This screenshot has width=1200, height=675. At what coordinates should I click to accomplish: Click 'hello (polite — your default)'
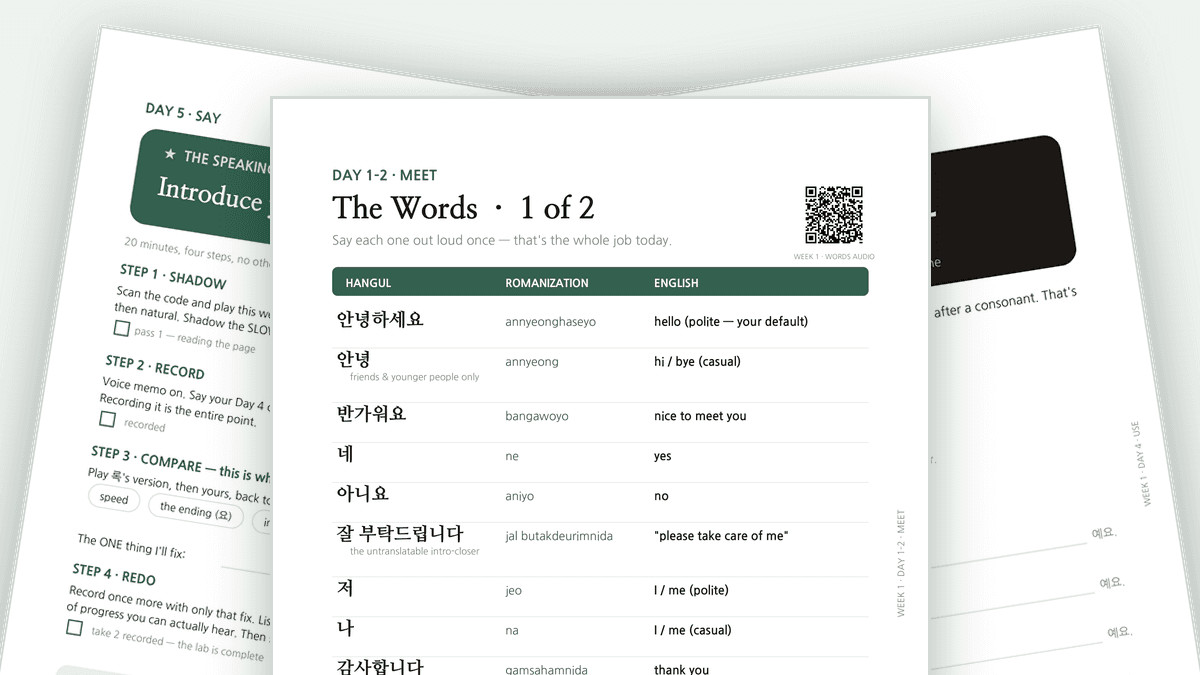click(x=731, y=322)
